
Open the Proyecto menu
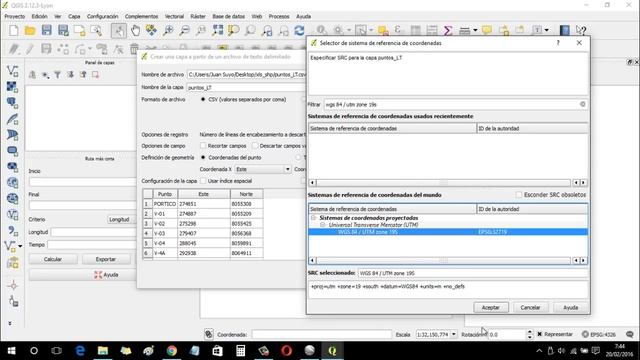15,16
